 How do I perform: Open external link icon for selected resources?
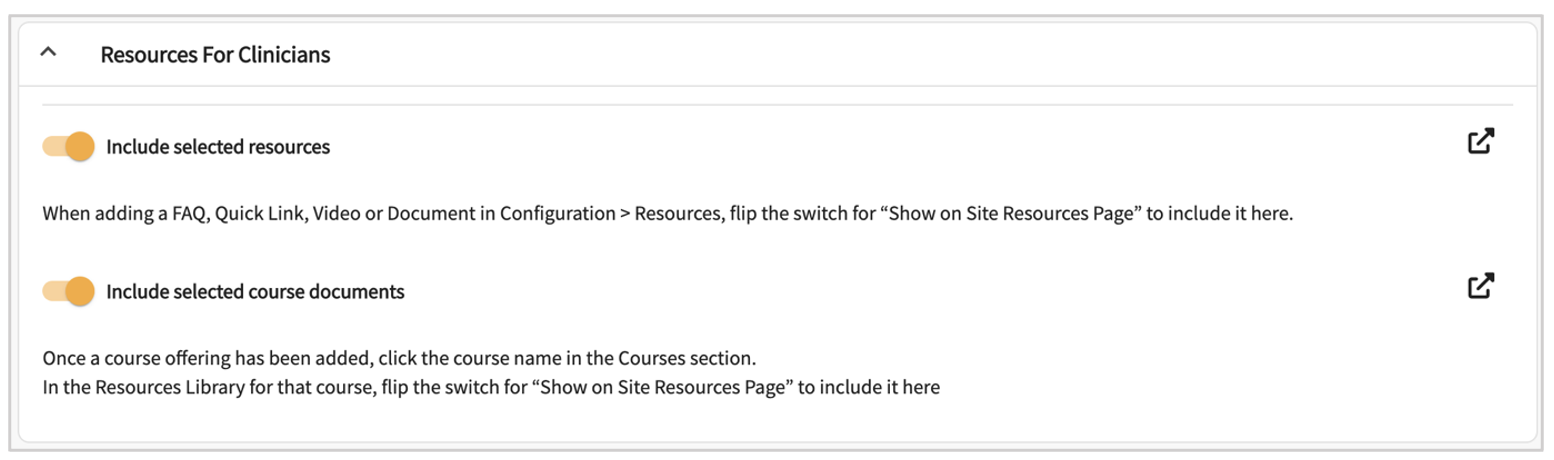(x=1480, y=142)
